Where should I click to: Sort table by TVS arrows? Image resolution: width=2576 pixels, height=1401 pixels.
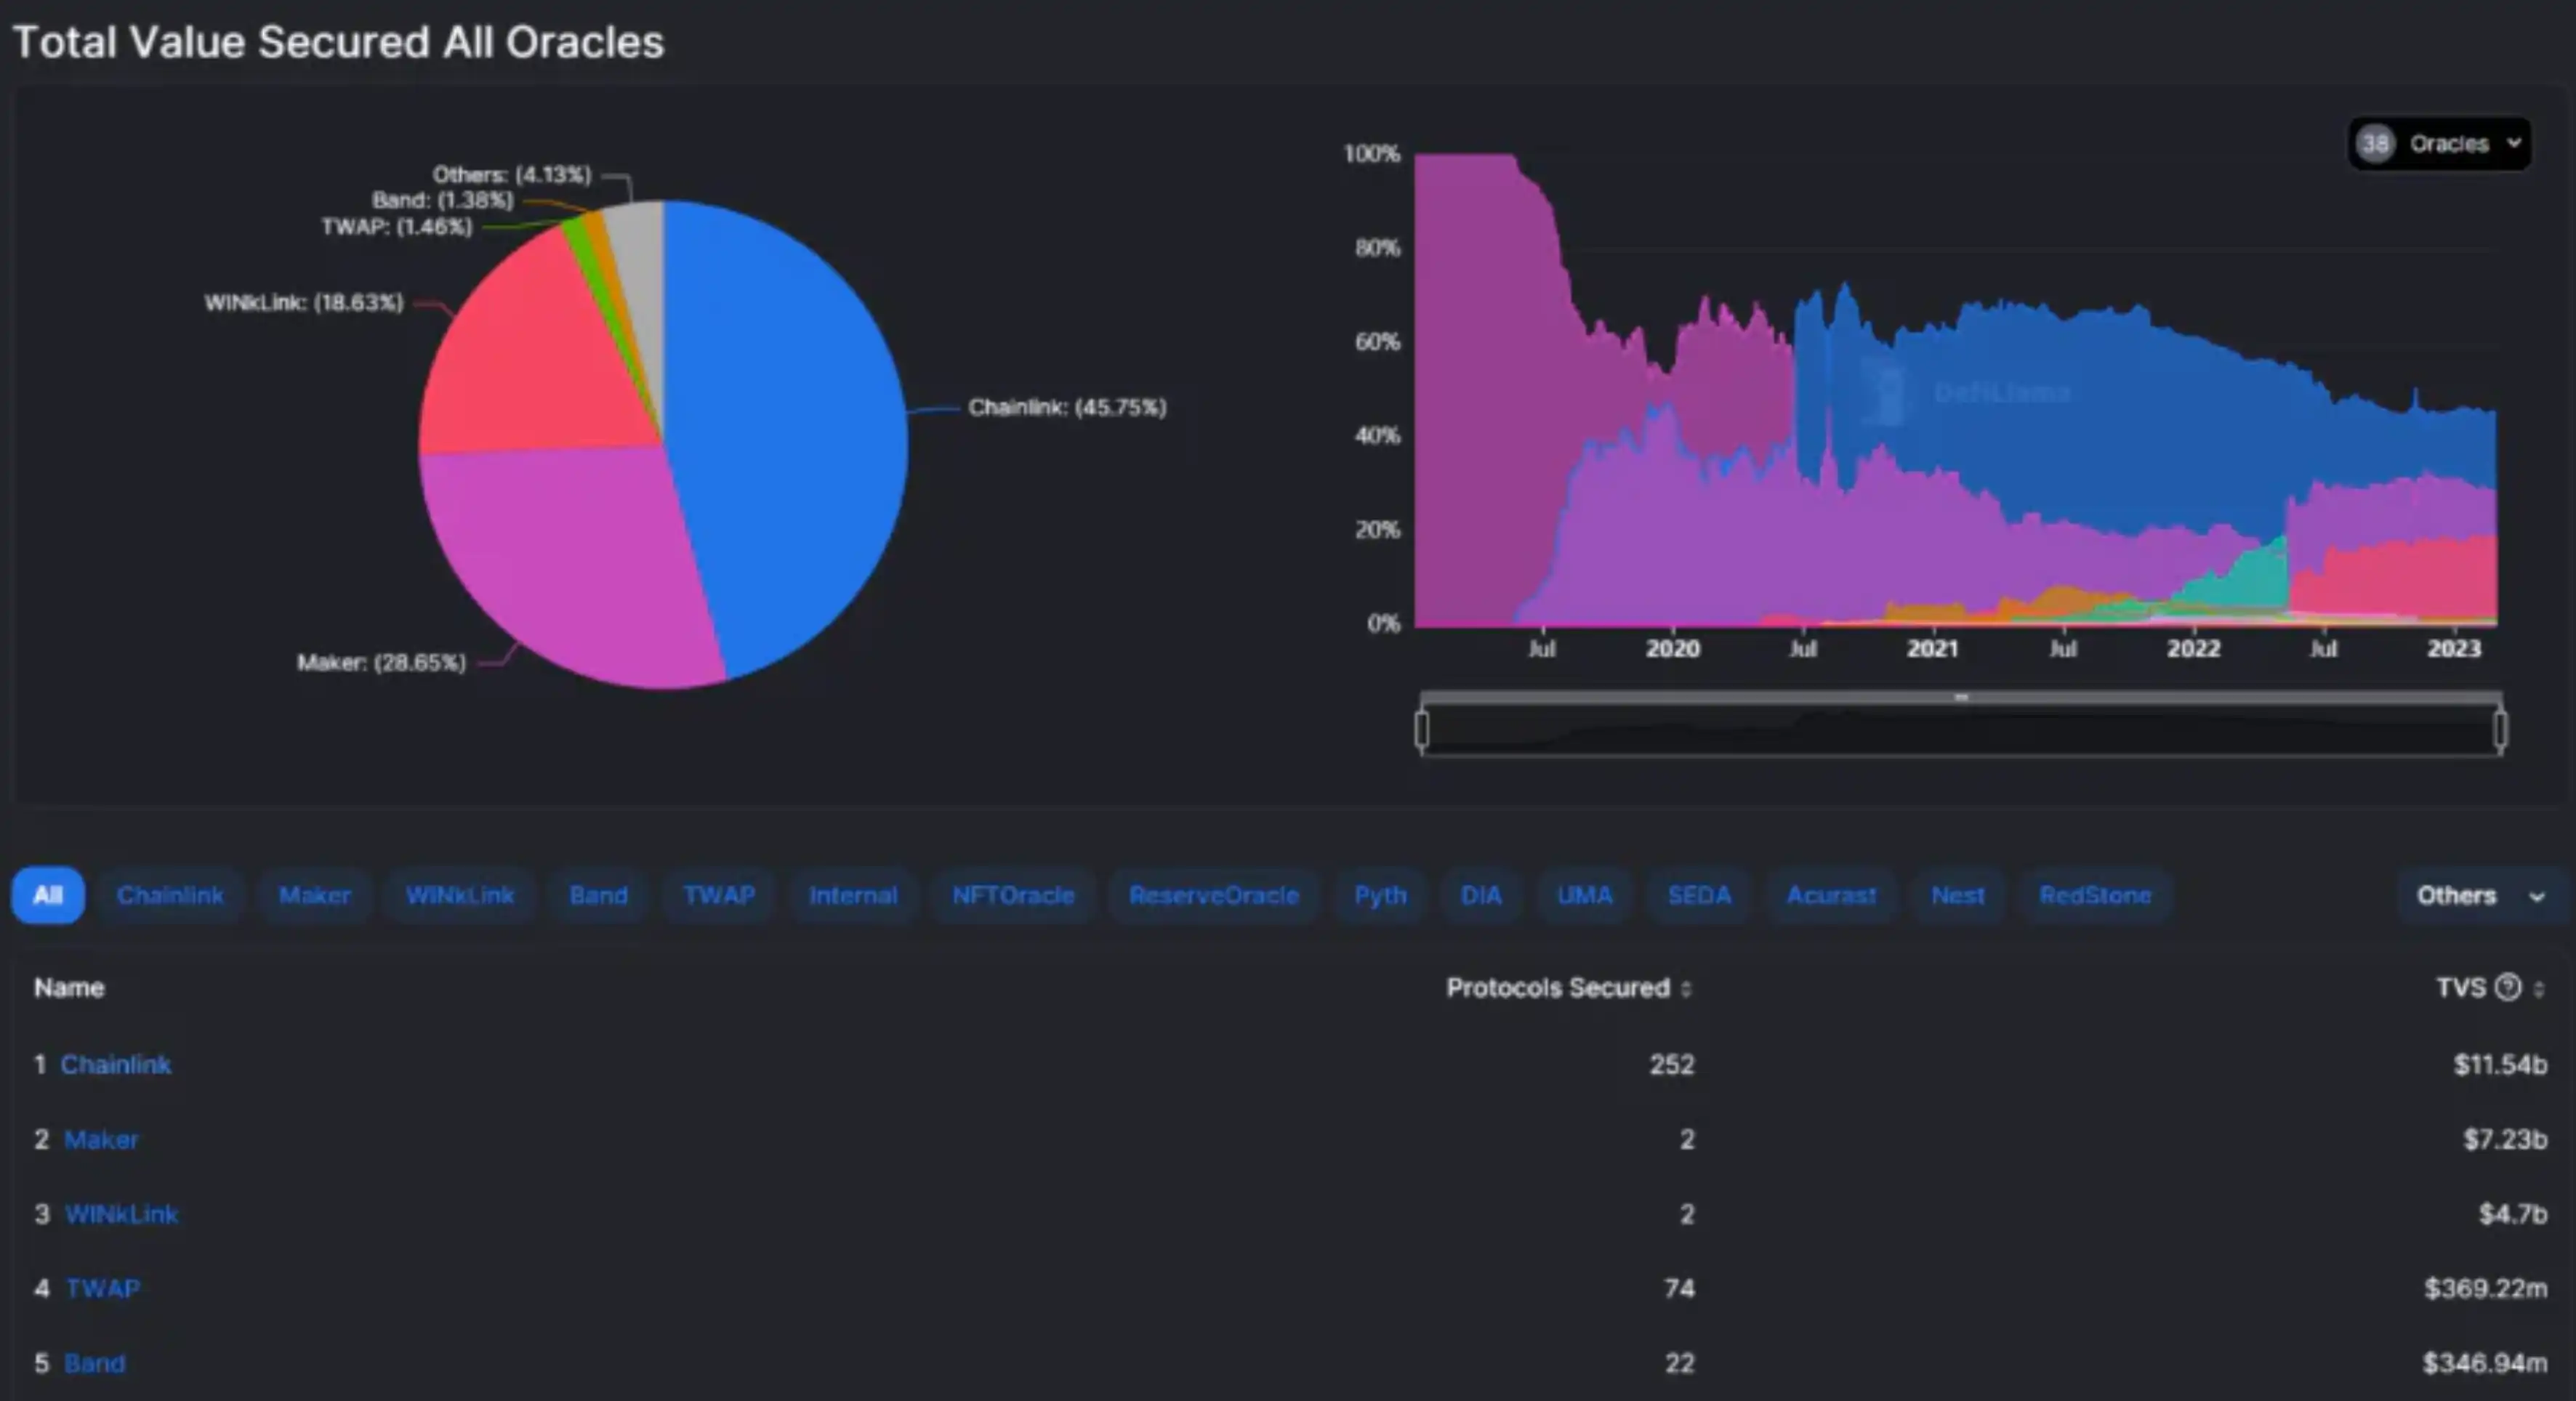2538,988
